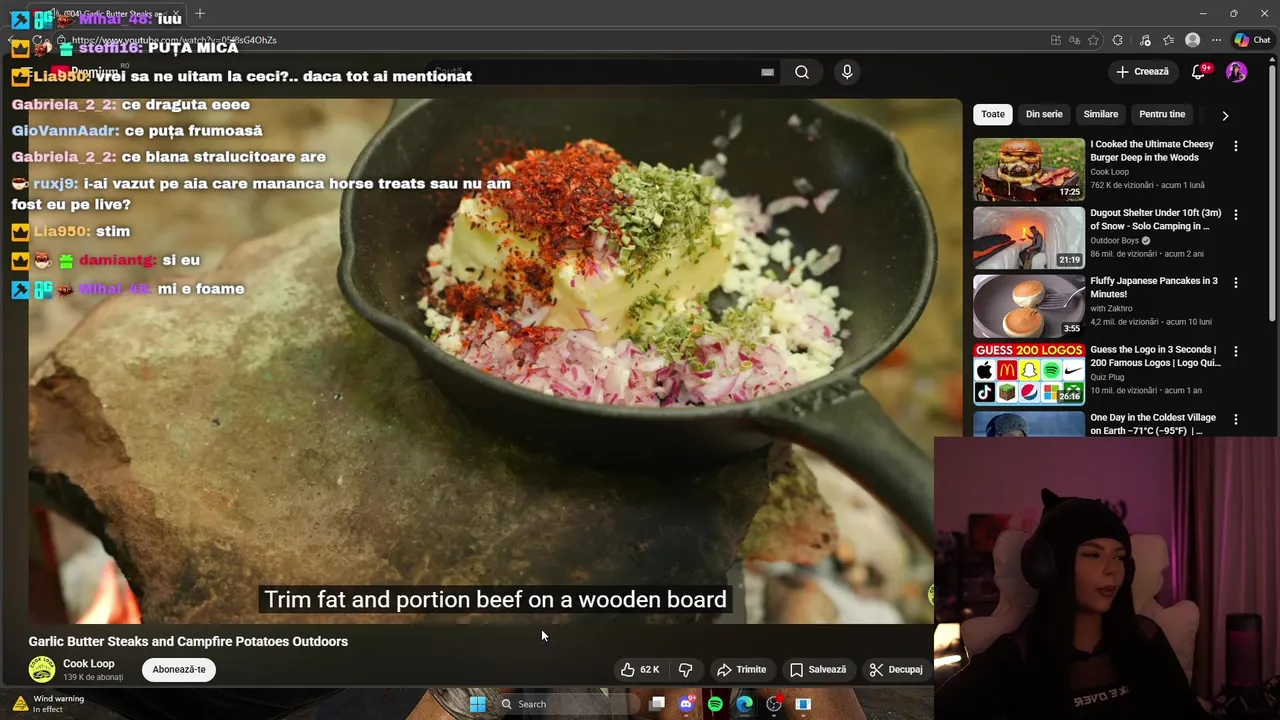Open the Windows Start menu
This screenshot has width=1280, height=720.
(x=478, y=704)
